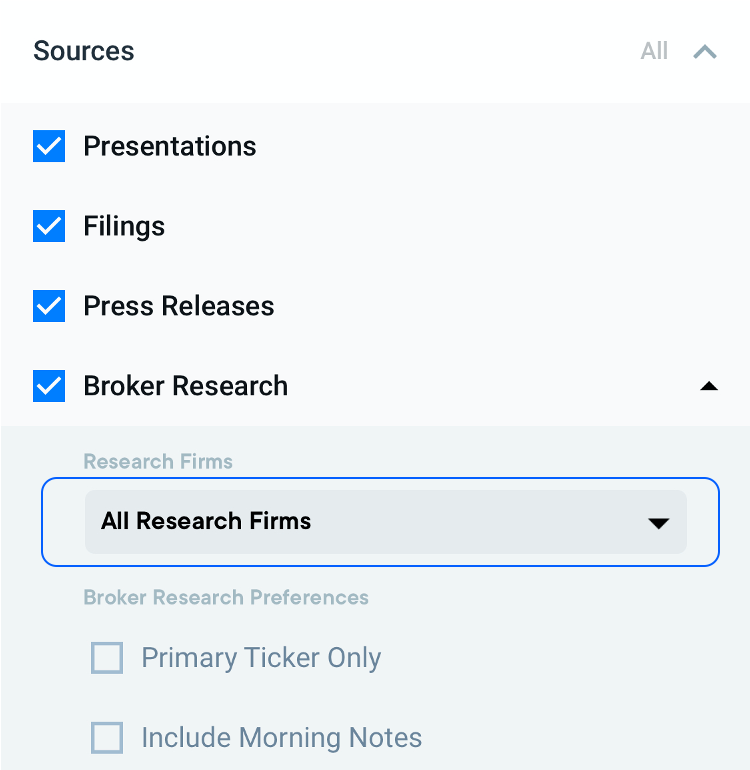The width and height of the screenshot is (750, 770).
Task: Collapse the Sources panel with chevron
Action: pos(705,51)
